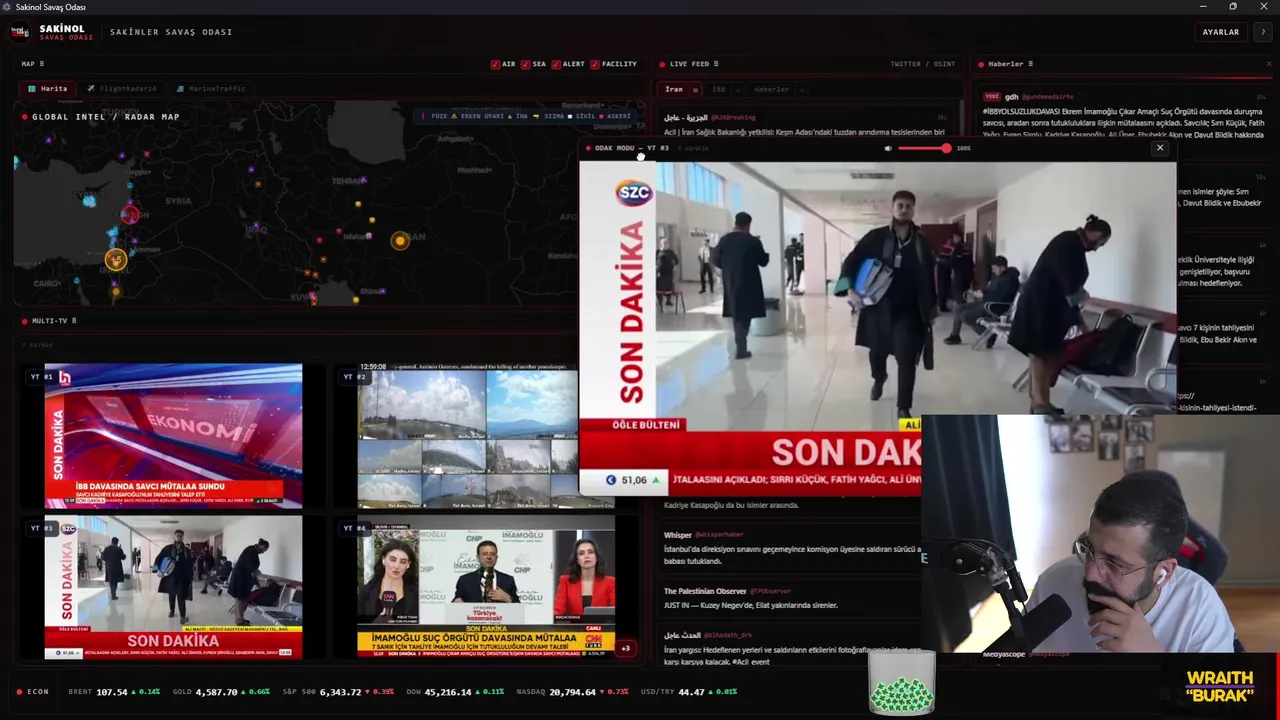The height and width of the screenshot is (720, 1280).
Task: Click the orange marker over Iran
Action: click(400, 240)
